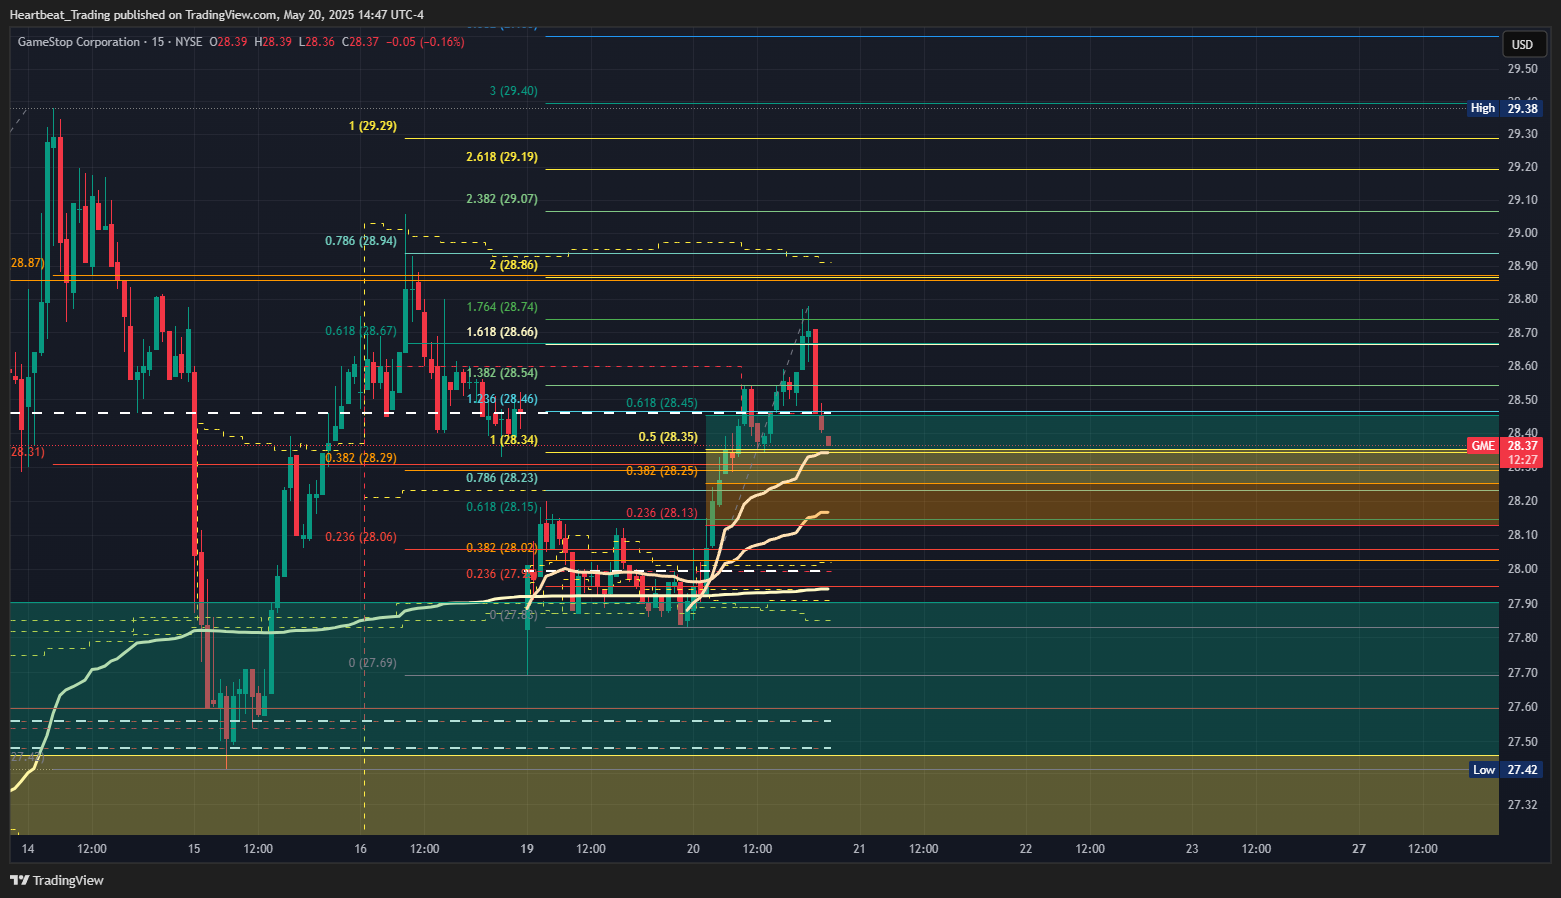Click the change value −0.05 (−0.16%)

tap(425, 42)
